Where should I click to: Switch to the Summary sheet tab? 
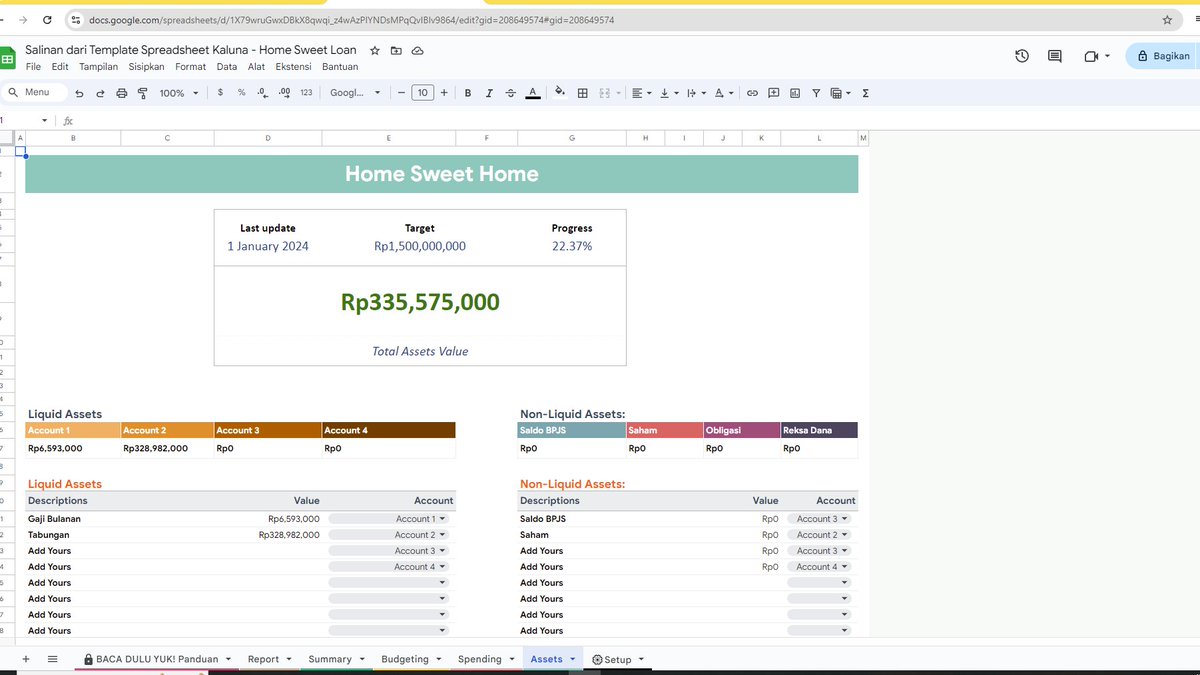(335, 659)
